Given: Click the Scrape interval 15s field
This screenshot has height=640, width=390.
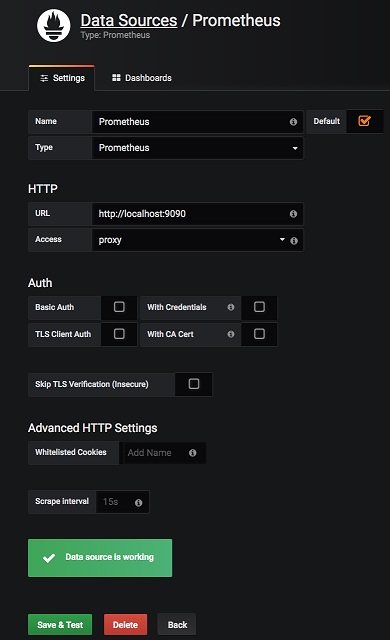Looking at the screenshot, I should click(x=122, y=502).
